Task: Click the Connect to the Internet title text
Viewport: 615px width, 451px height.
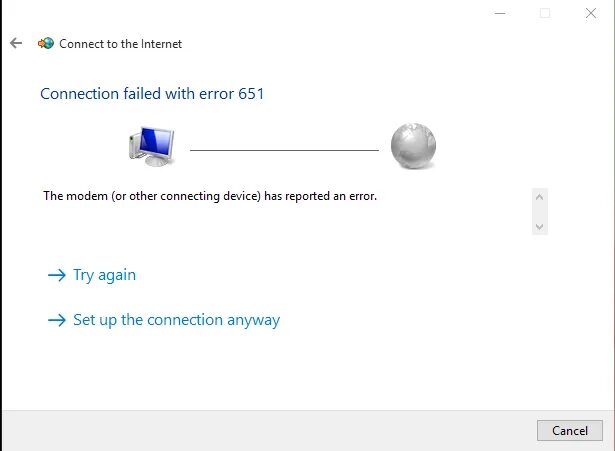Action: [120, 44]
